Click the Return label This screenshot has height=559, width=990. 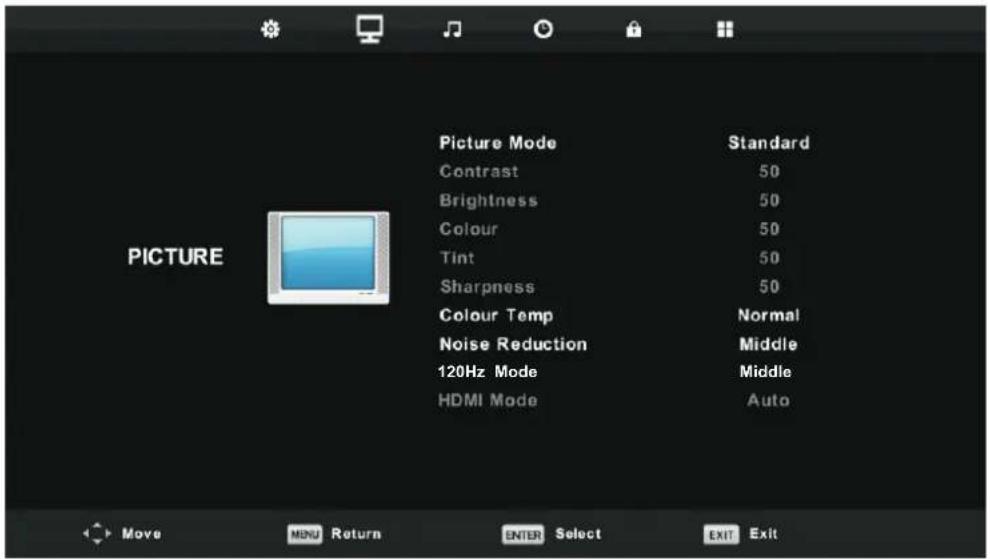(x=356, y=534)
